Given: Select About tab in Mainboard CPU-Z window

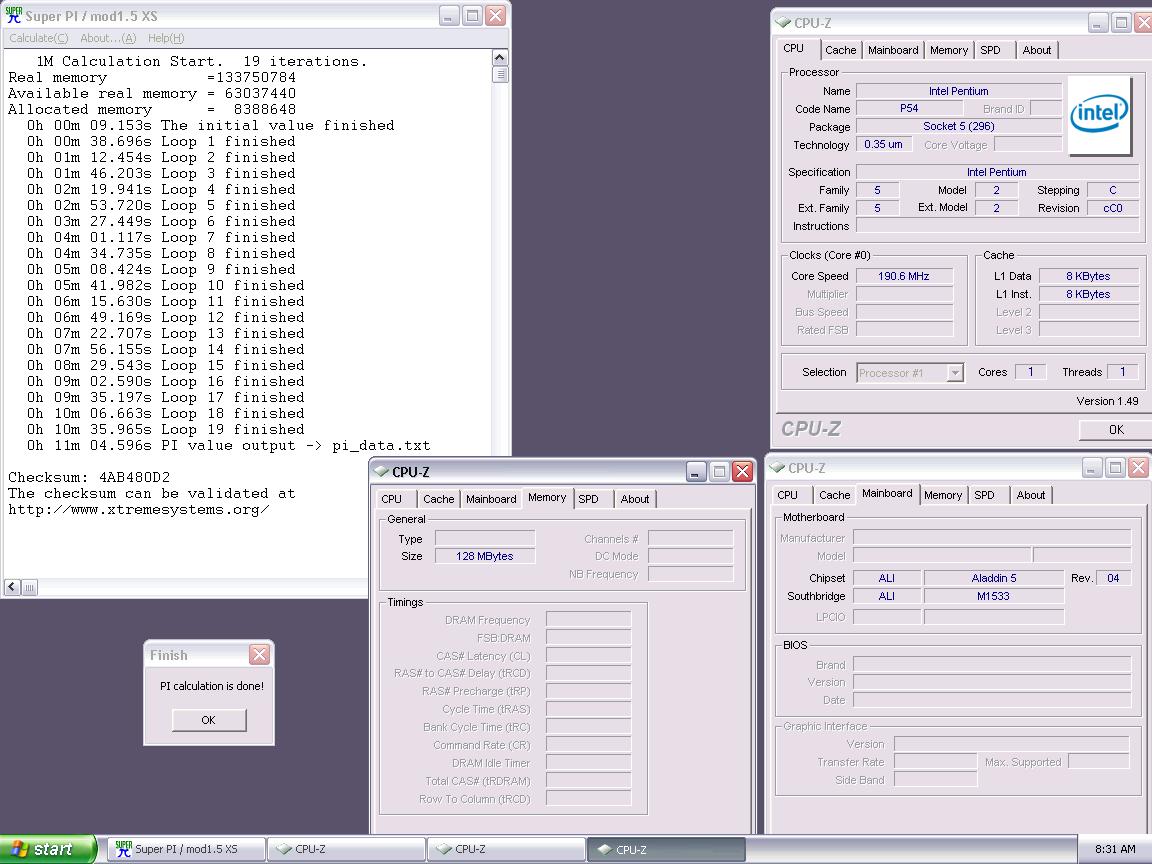Looking at the screenshot, I should pyautogui.click(x=1031, y=495).
